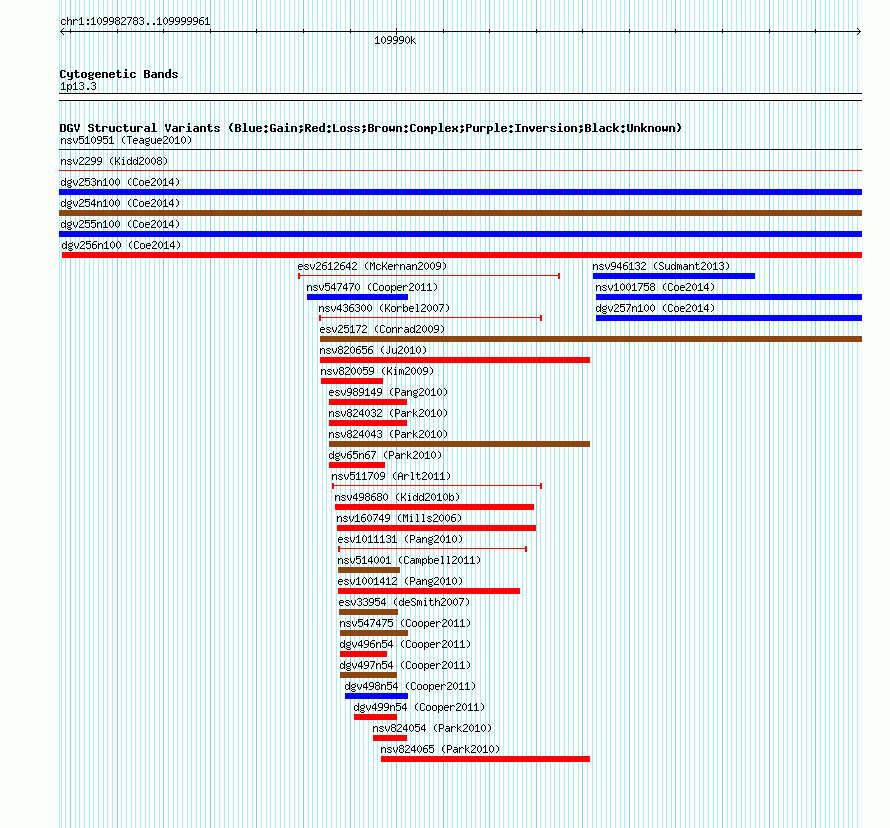Click the dgv257n100 (Coe2014) label
This screenshot has width=890, height=828.
tap(655, 308)
